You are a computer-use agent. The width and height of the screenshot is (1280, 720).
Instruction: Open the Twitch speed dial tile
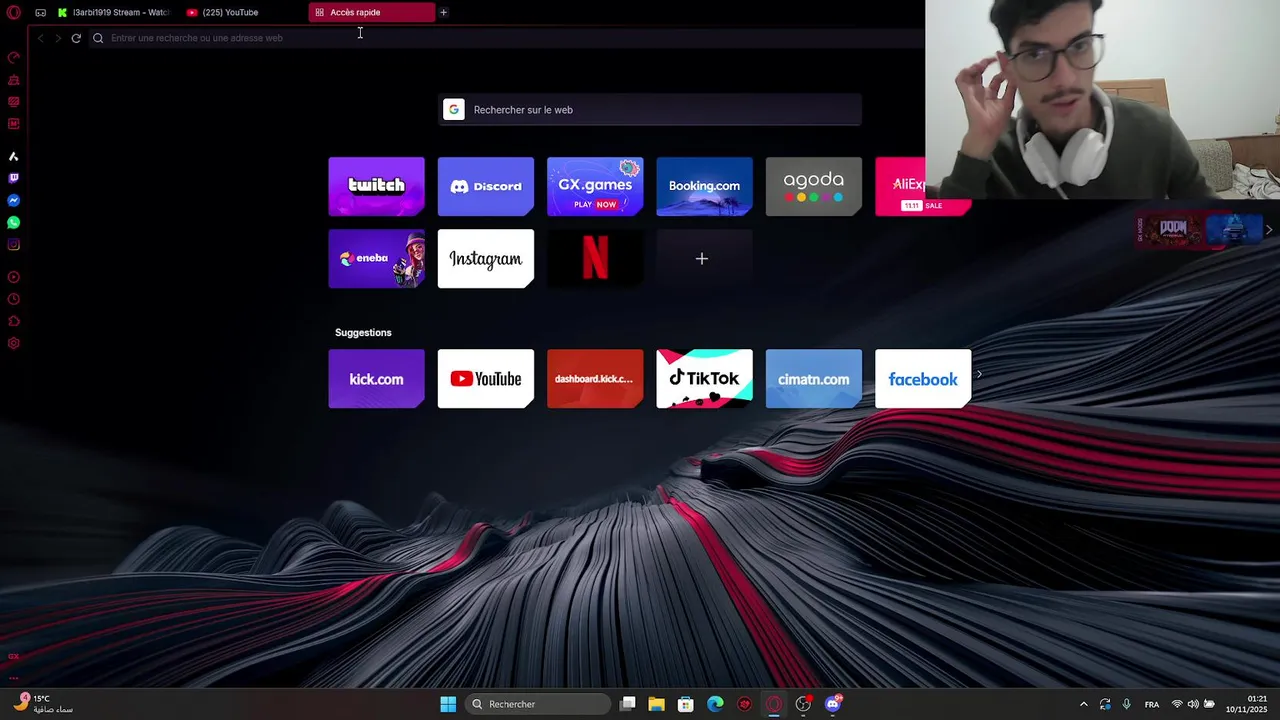376,186
